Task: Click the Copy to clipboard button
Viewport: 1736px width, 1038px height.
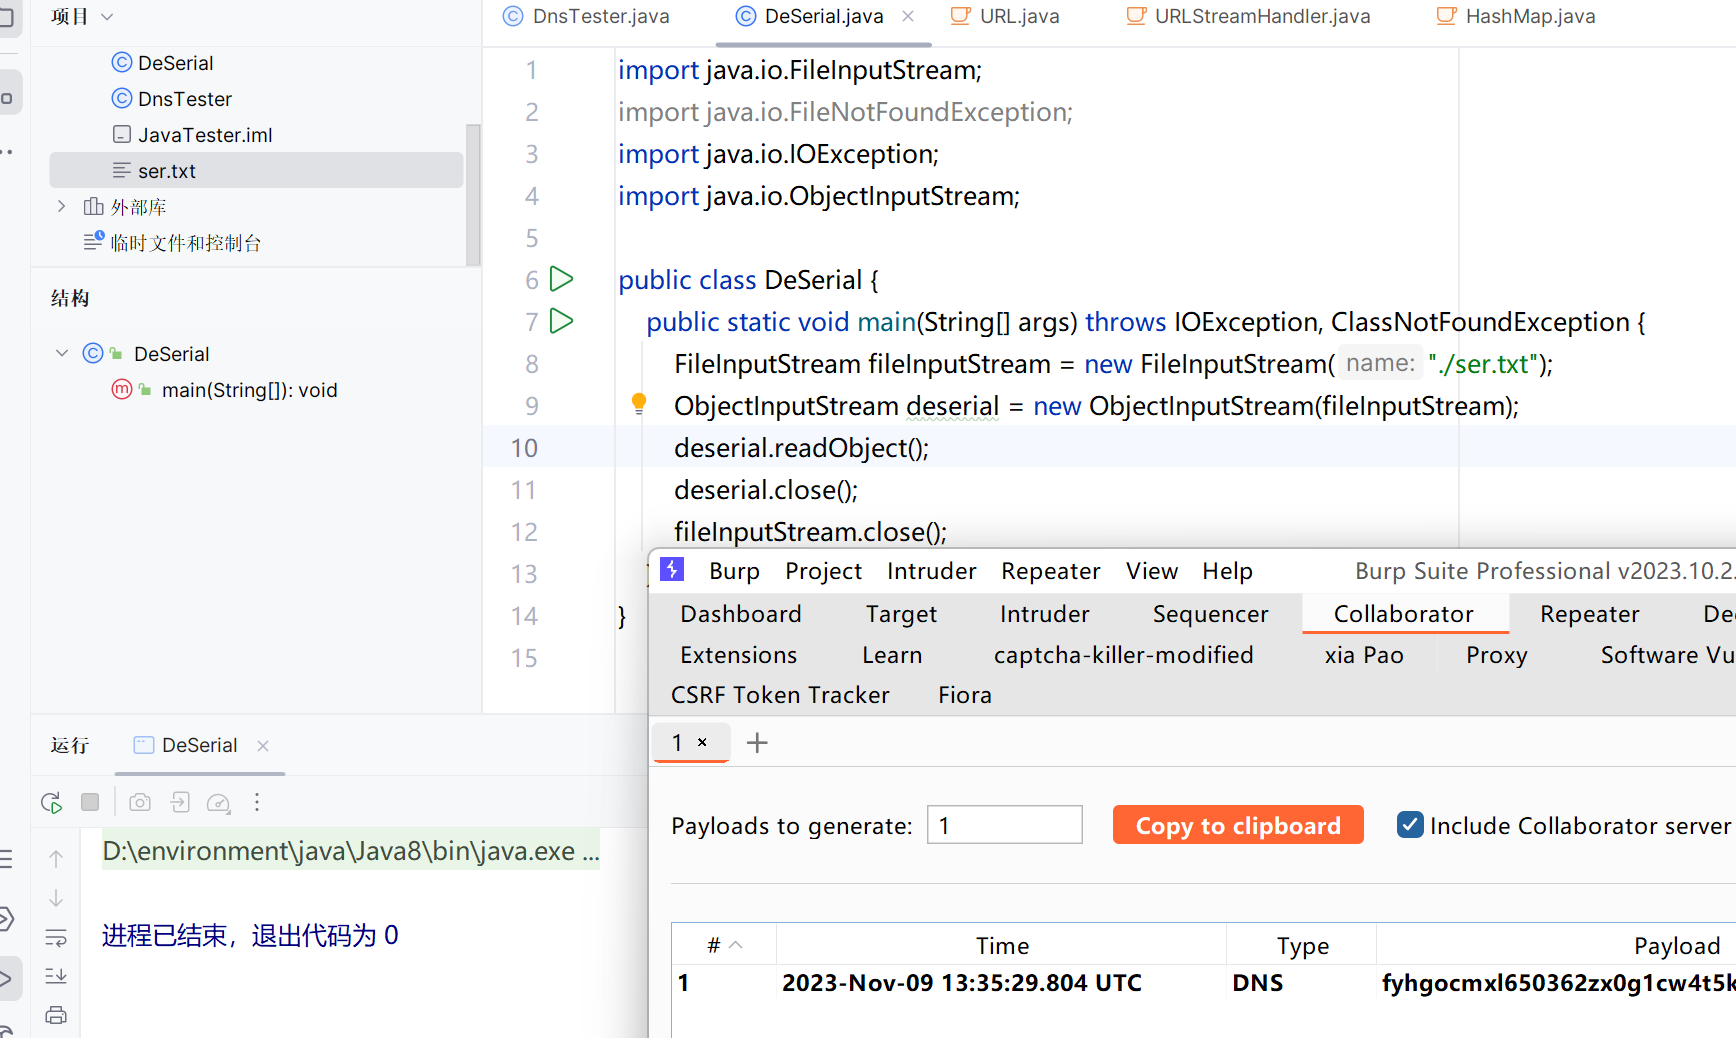Action: 1237,825
